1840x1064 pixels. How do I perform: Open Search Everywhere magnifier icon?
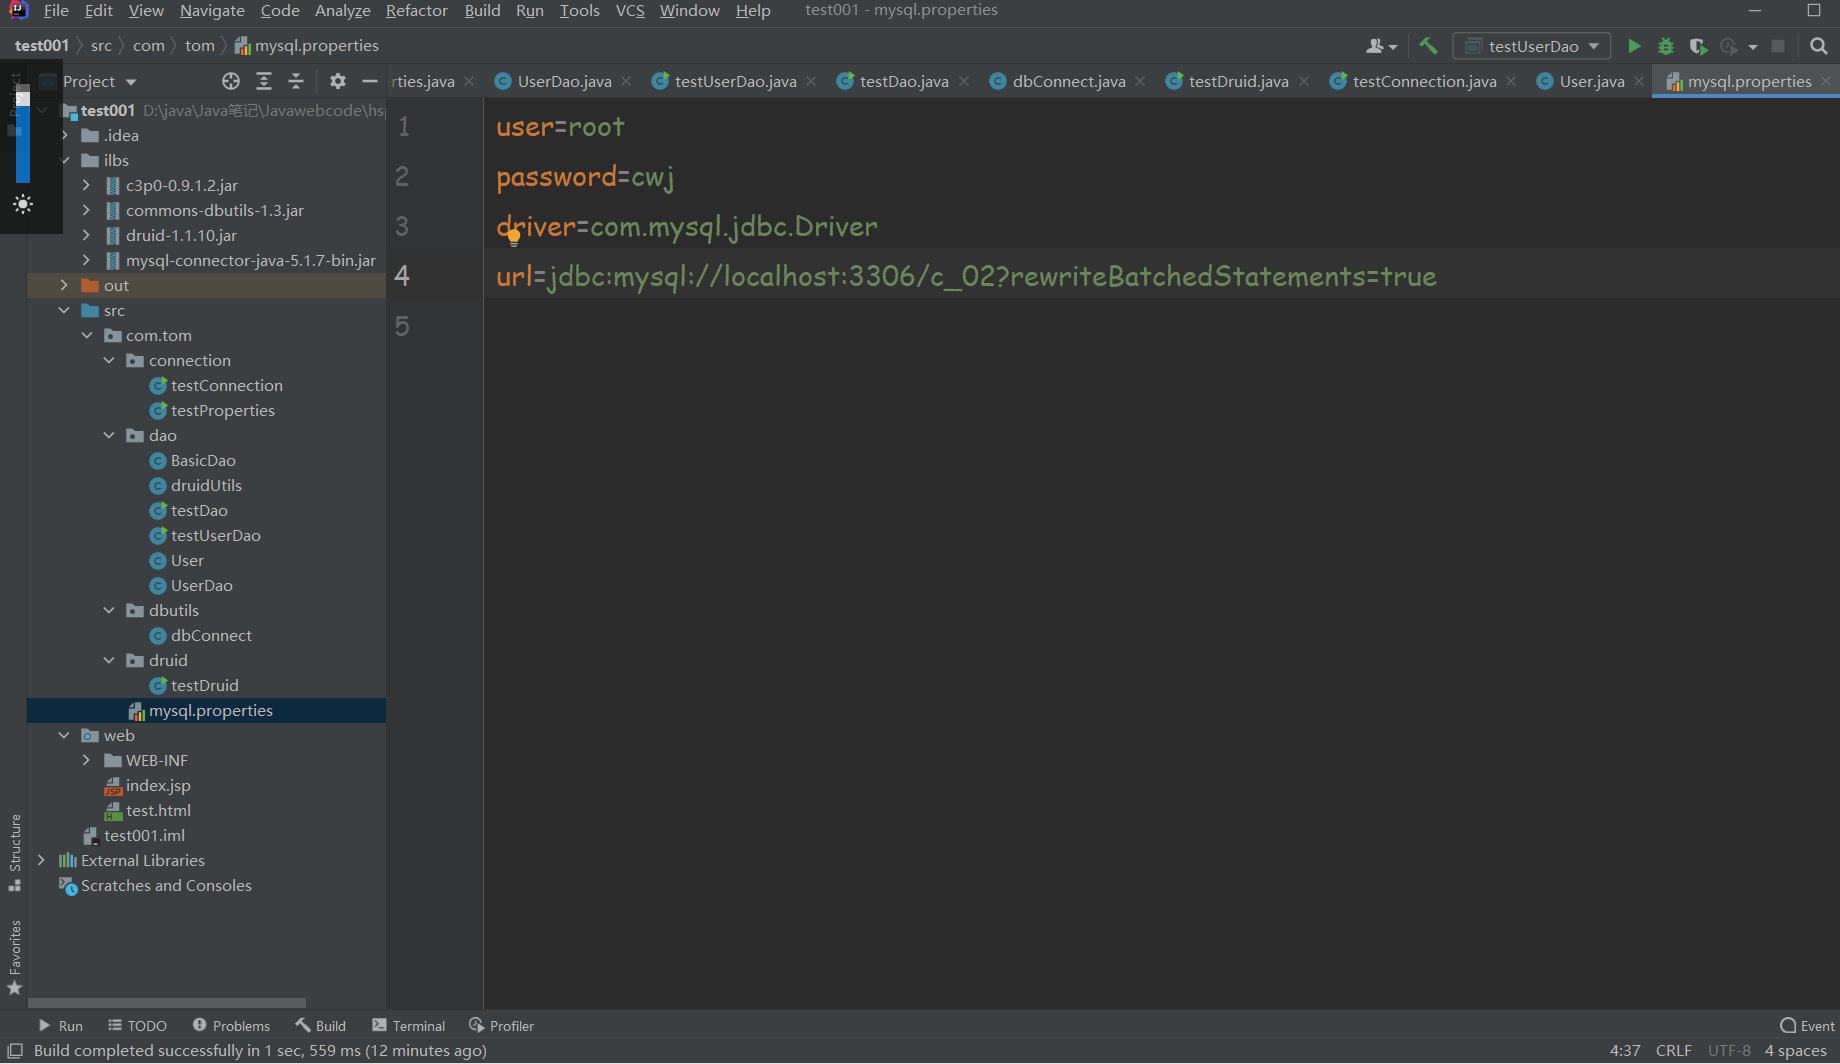[1819, 46]
